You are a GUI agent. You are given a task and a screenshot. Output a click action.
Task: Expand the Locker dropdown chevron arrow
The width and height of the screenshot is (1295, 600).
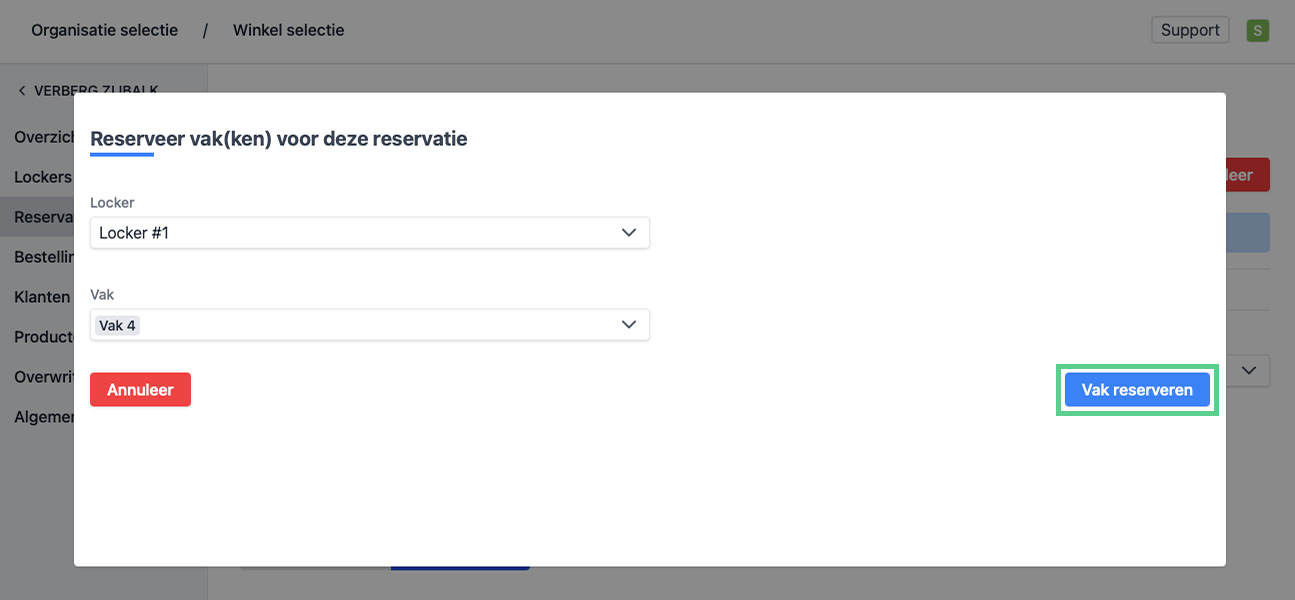(629, 233)
